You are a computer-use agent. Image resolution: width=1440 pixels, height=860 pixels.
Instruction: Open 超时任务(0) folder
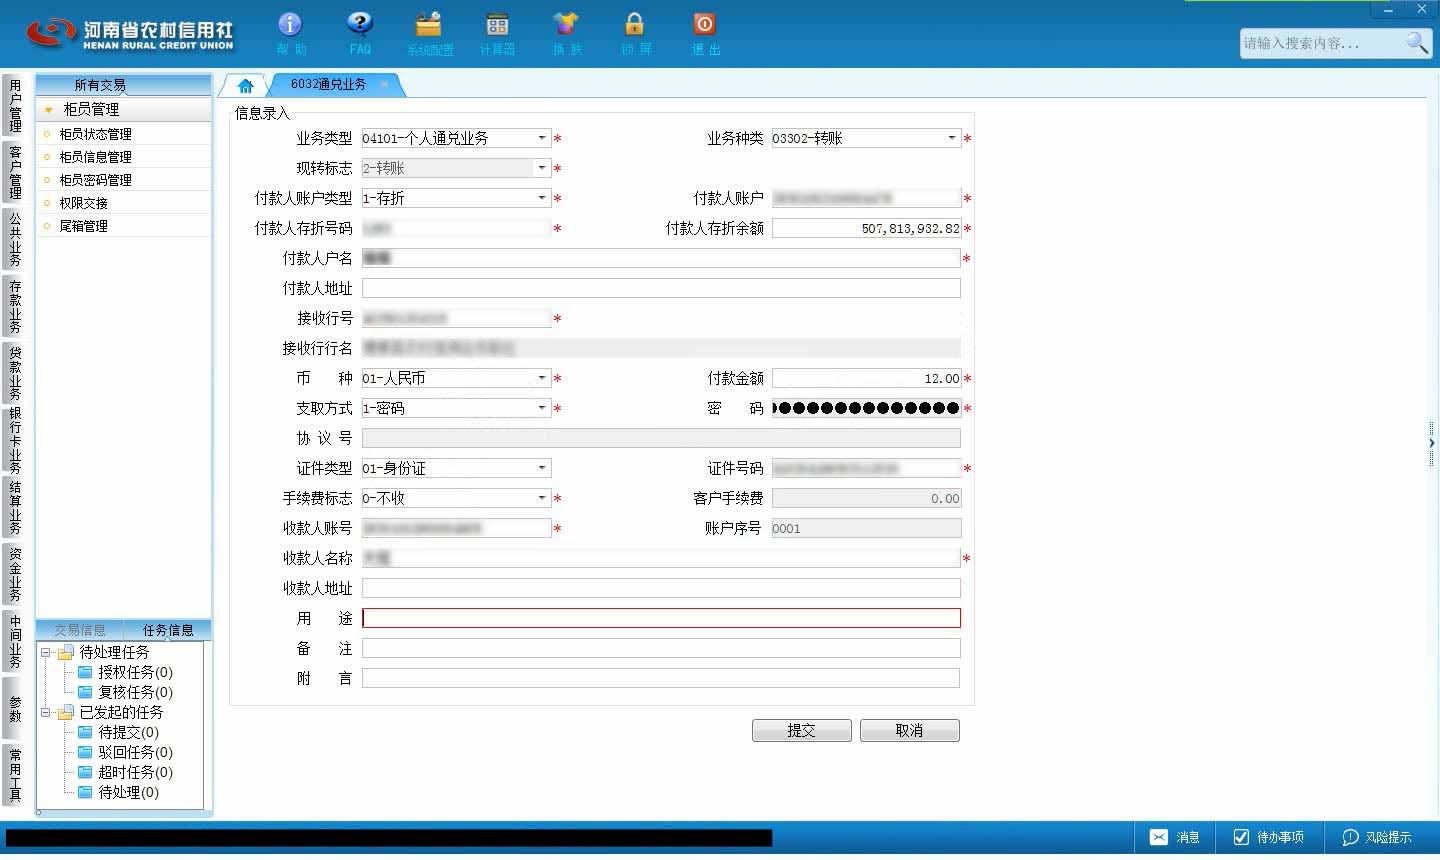tap(125, 772)
